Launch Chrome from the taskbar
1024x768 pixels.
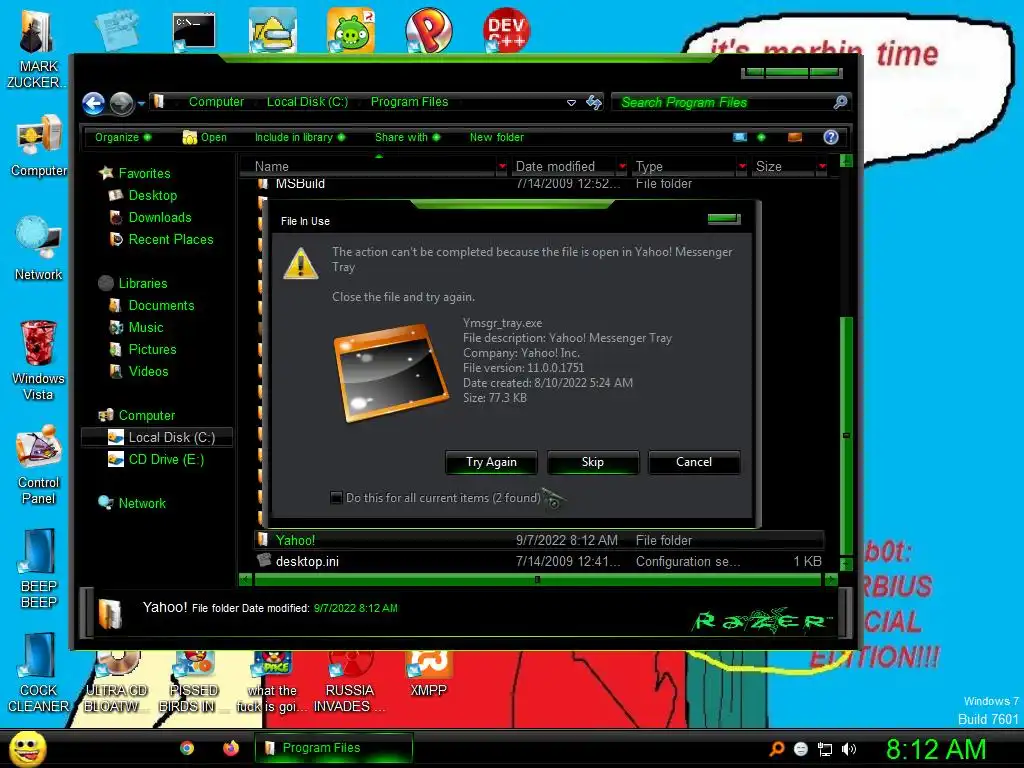click(187, 748)
